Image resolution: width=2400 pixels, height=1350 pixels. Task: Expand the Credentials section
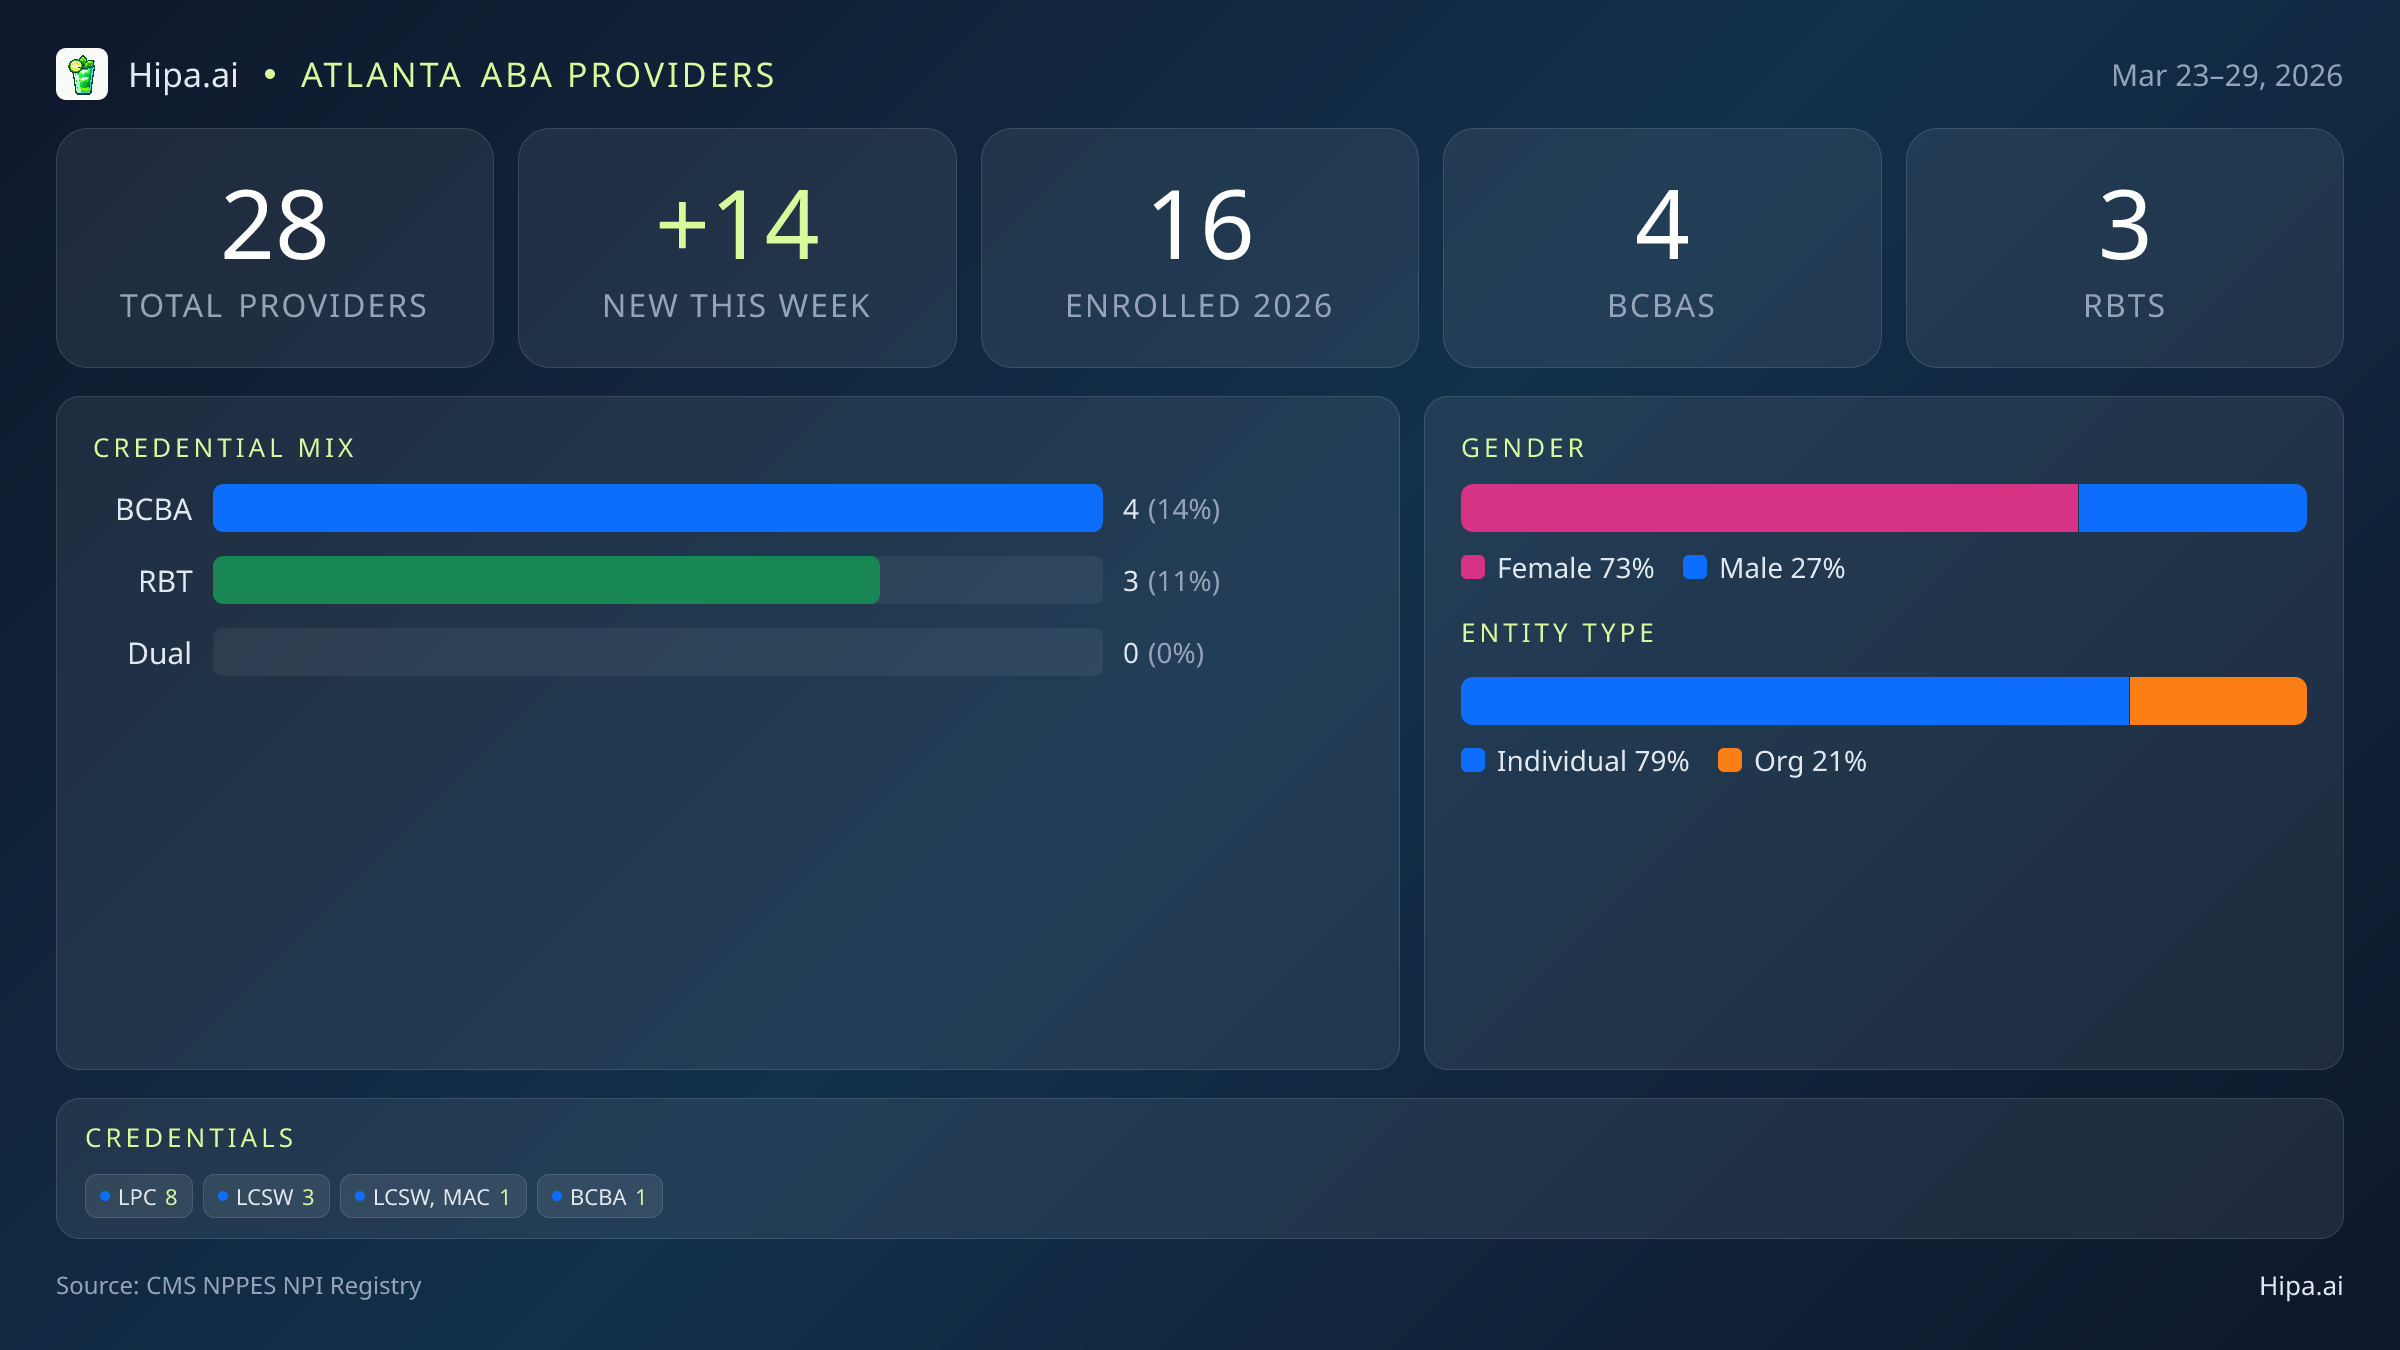click(x=190, y=1137)
